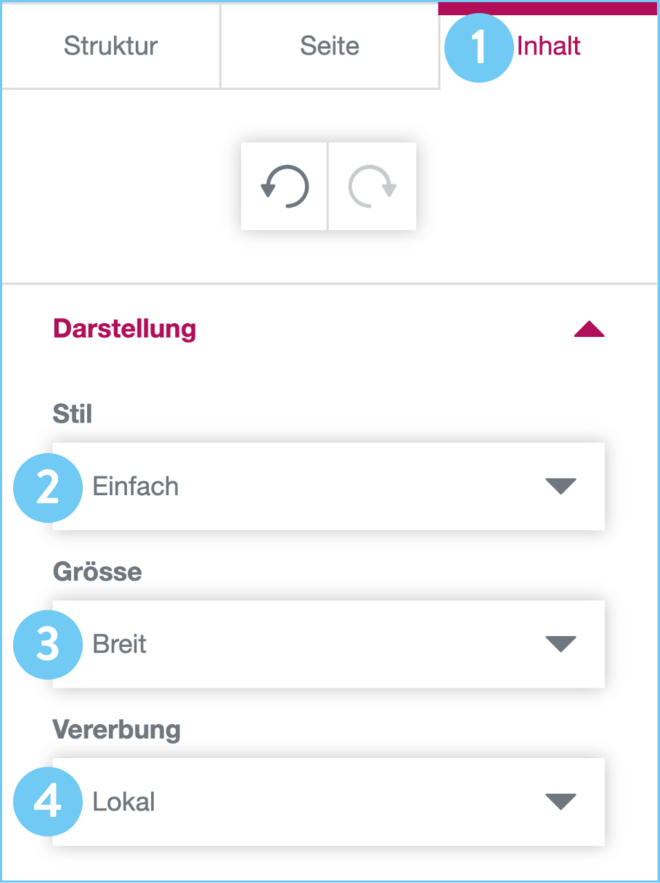
Task: Click the blue number 4 badge
Action: click(47, 802)
